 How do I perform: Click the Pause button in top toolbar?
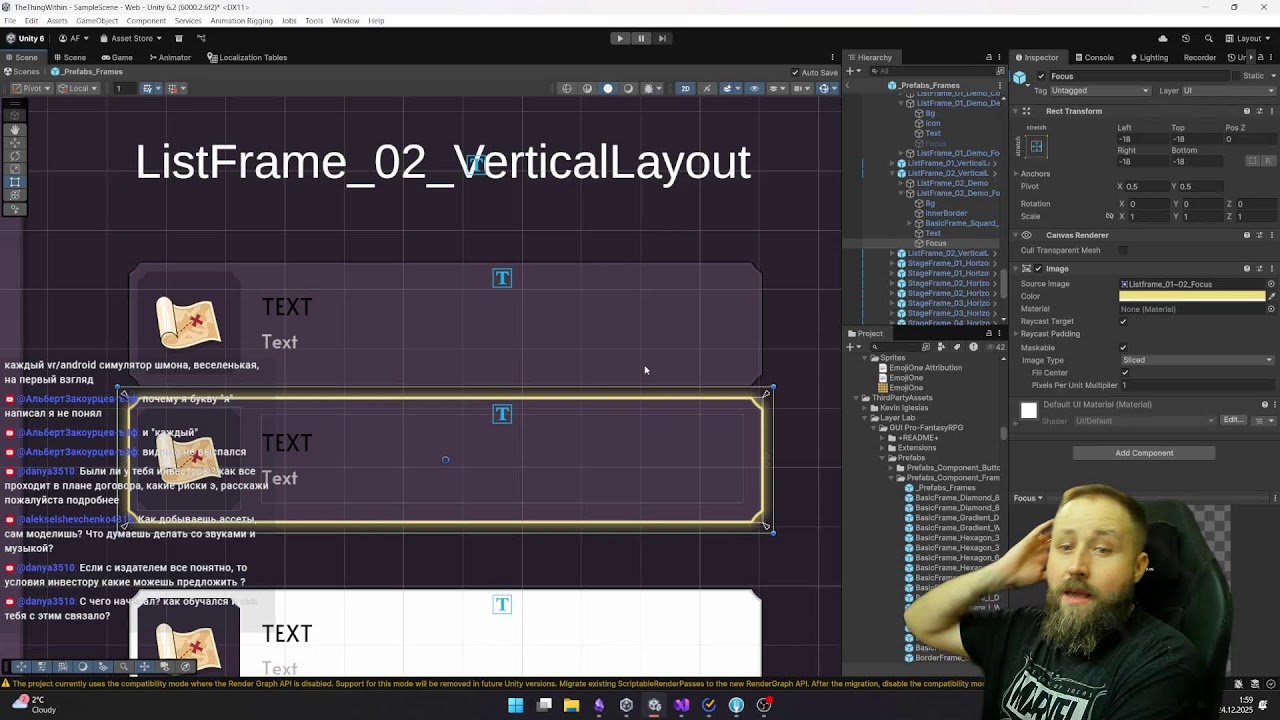(x=641, y=38)
